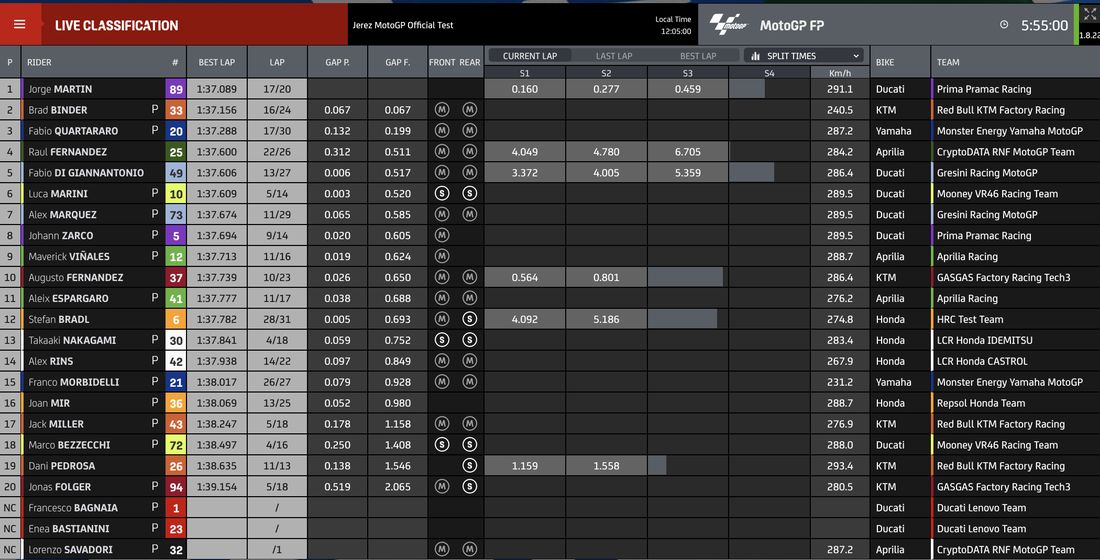
Task: Click Maverick Viñales's front tyre icon
Action: click(x=442, y=256)
